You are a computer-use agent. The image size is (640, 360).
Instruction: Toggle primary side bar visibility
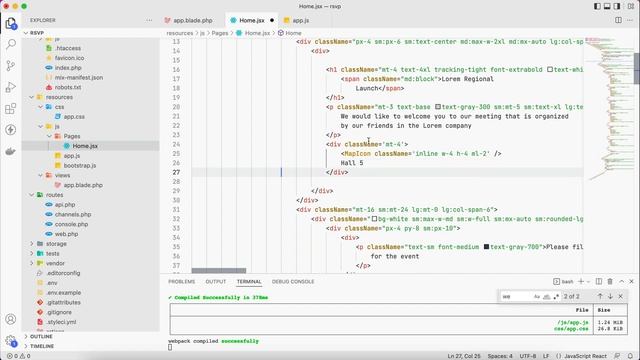[x=597, y=6]
